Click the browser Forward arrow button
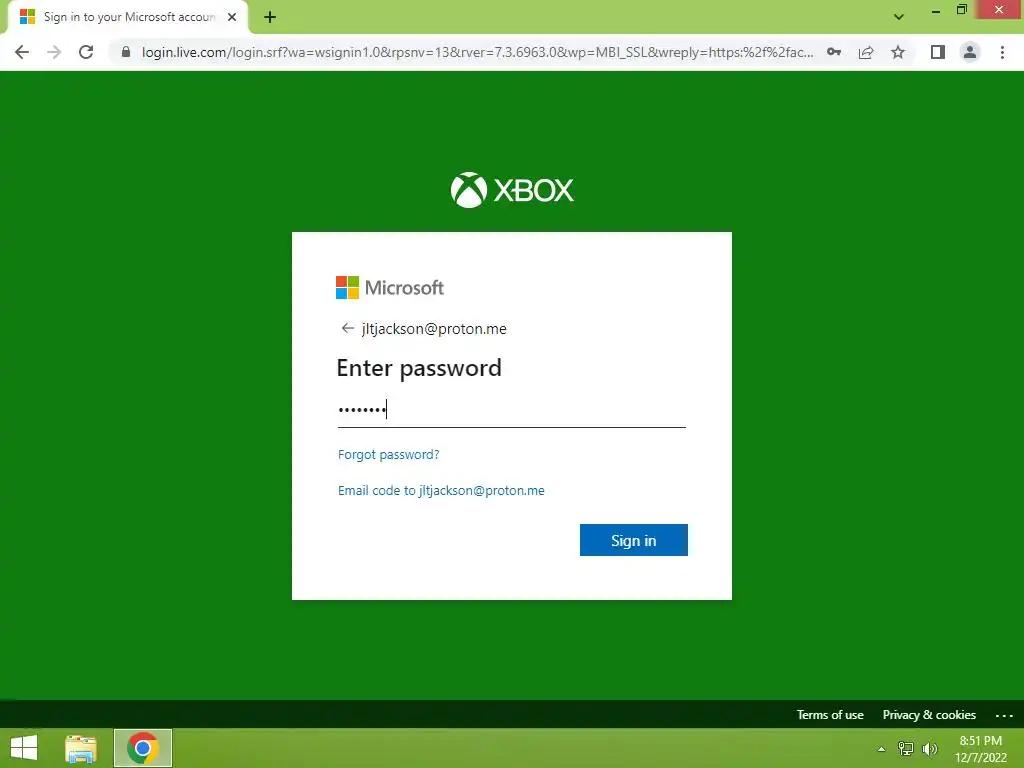Viewport: 1024px width, 768px height. coord(54,52)
